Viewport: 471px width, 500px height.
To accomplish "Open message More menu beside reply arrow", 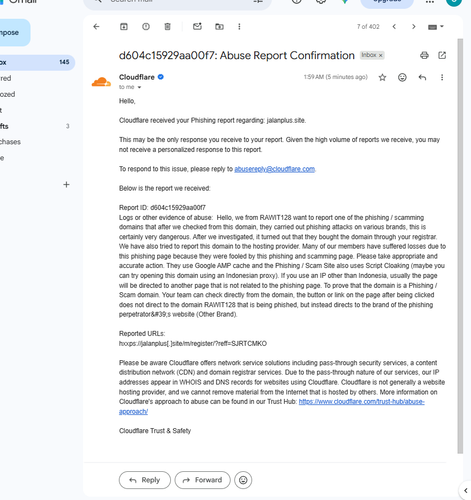I will 442,77.
